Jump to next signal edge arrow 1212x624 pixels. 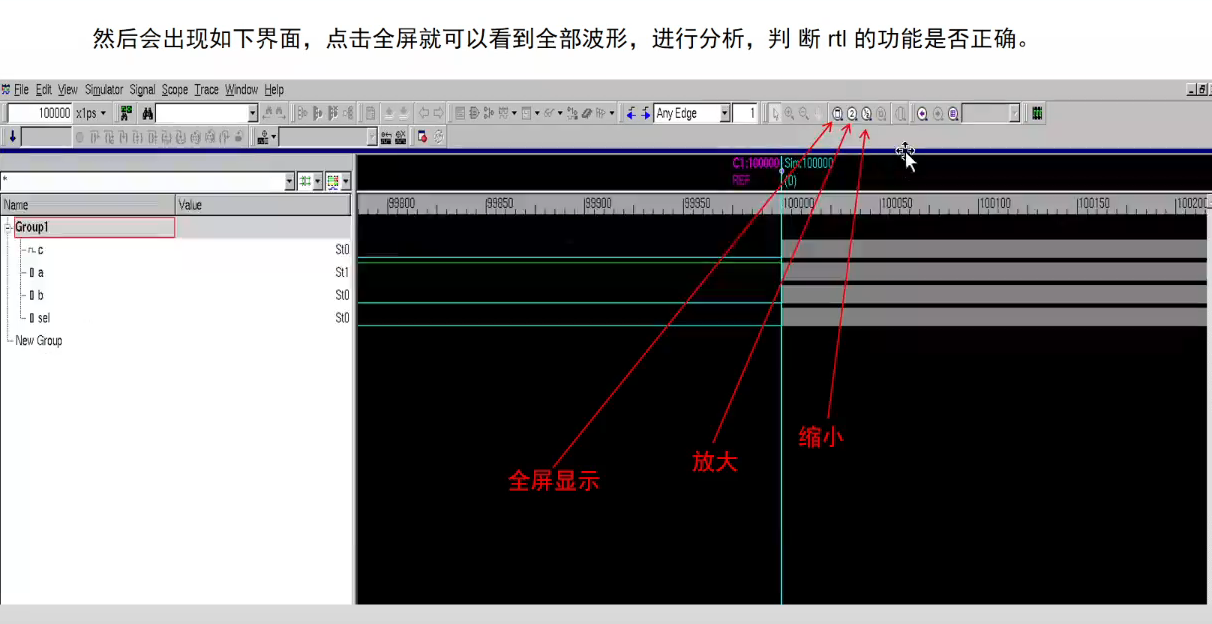(646, 114)
